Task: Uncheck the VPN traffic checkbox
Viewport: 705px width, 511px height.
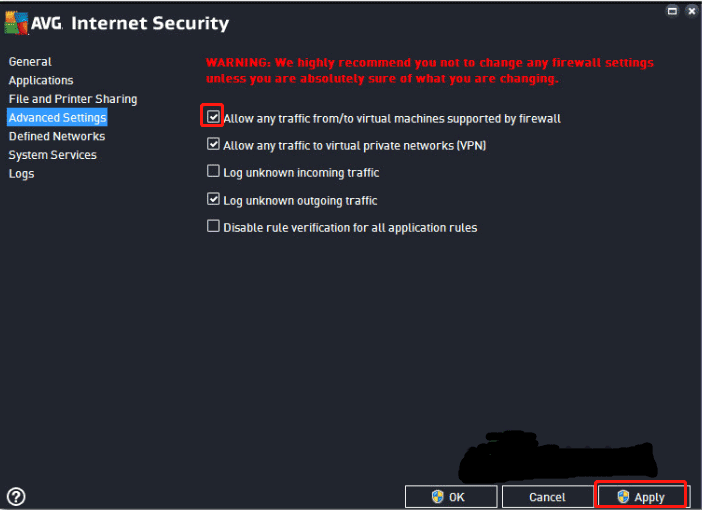Action: pyautogui.click(x=213, y=145)
